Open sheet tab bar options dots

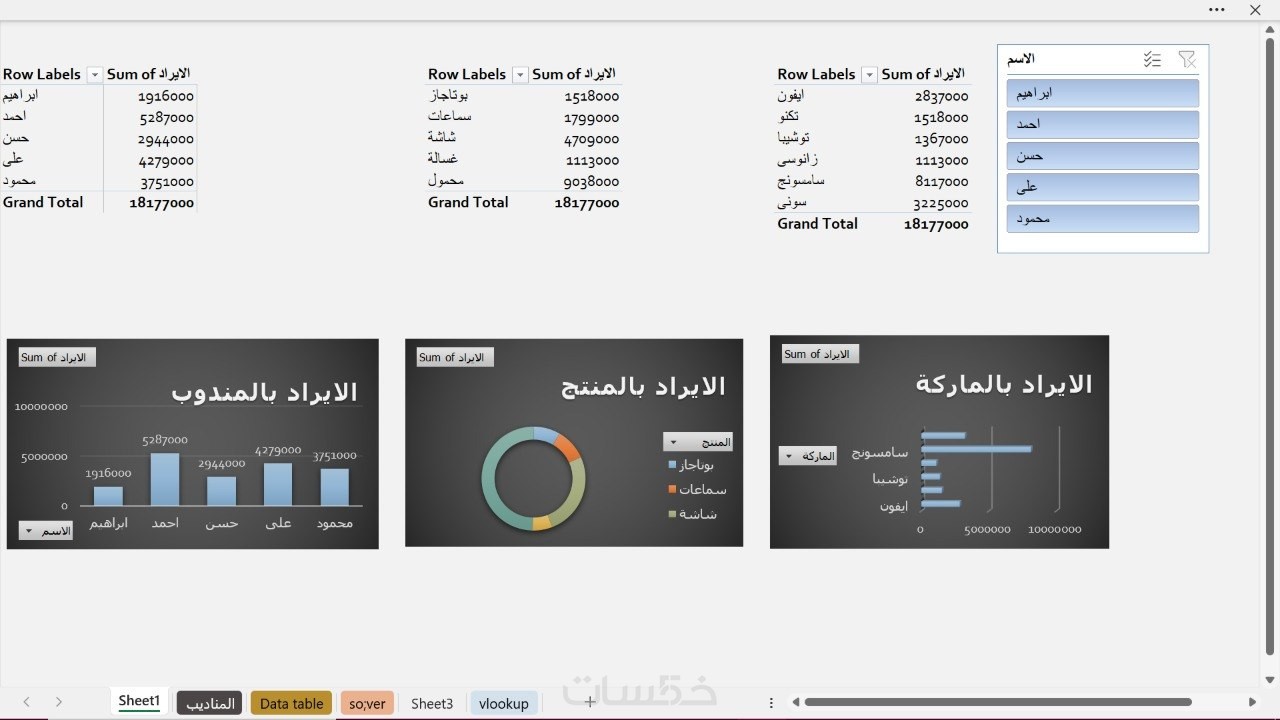(771, 703)
